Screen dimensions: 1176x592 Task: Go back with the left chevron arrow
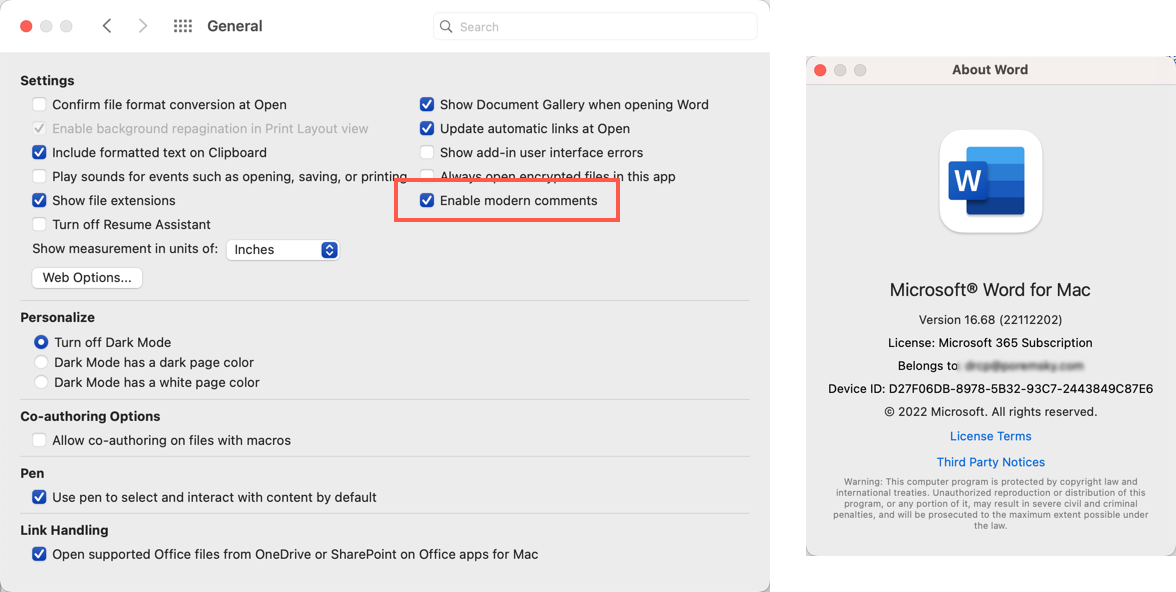[x=107, y=26]
